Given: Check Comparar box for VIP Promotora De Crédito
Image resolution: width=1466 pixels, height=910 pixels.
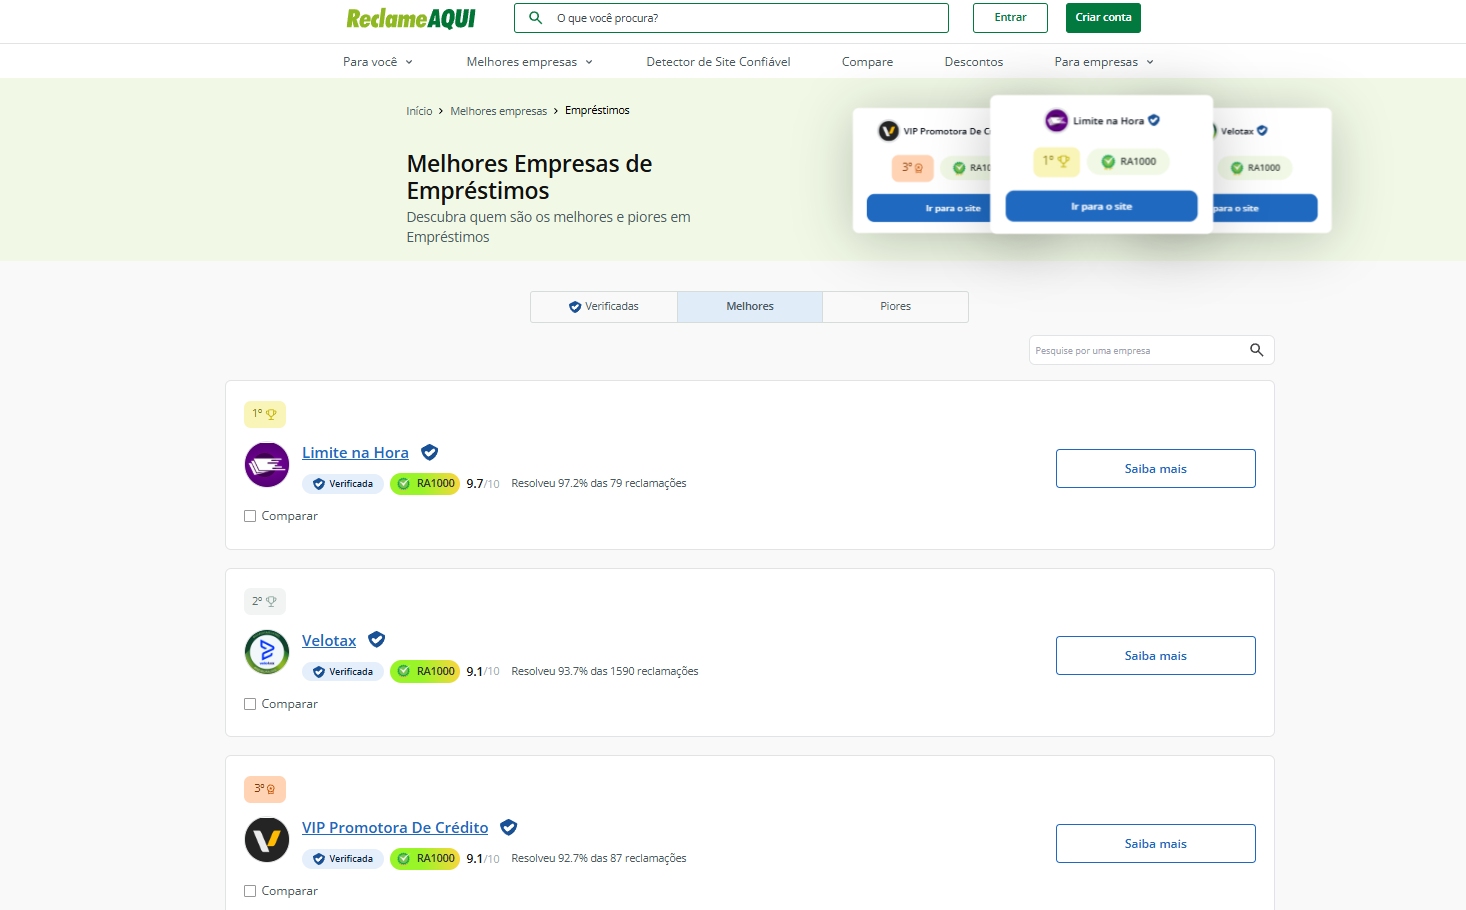Looking at the screenshot, I should pyautogui.click(x=250, y=891).
